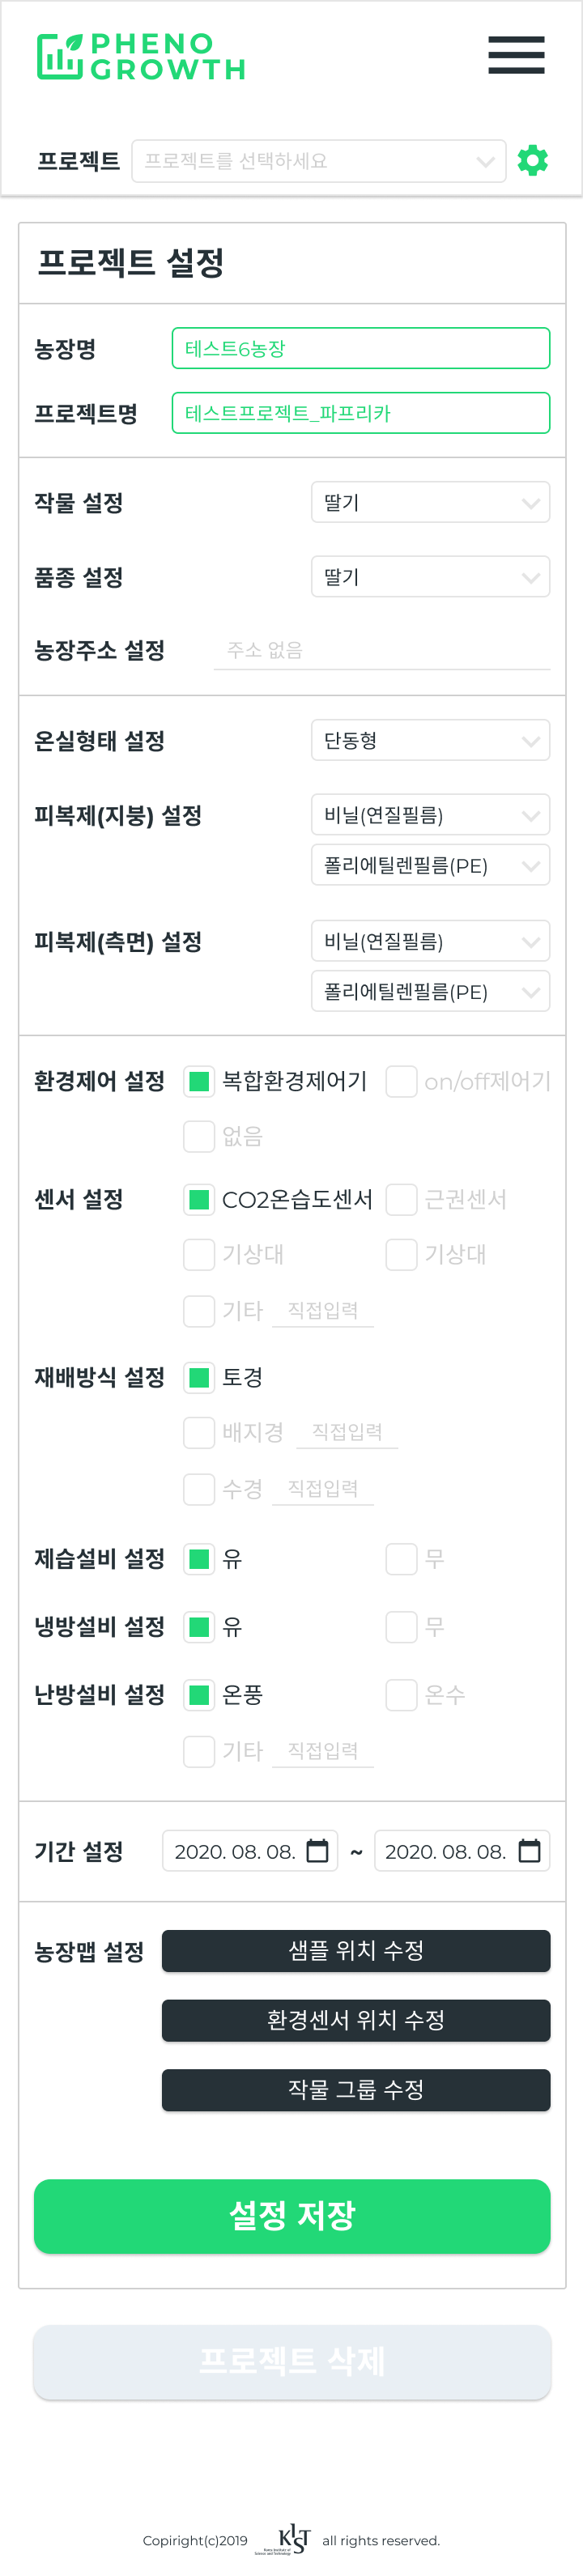The width and height of the screenshot is (583, 2576).
Task: Uncheck the CO2온습도센서 checkbox
Action: 199,1199
